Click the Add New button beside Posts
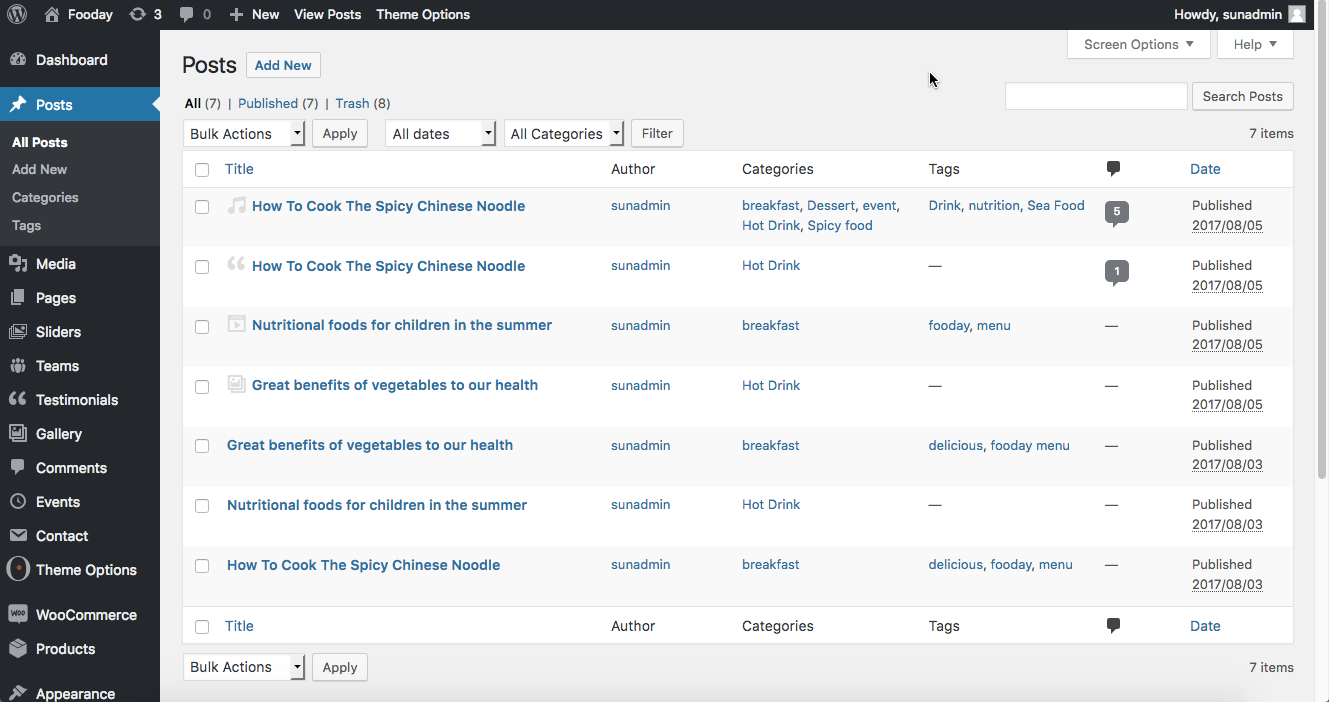The height and width of the screenshot is (702, 1329). point(283,65)
